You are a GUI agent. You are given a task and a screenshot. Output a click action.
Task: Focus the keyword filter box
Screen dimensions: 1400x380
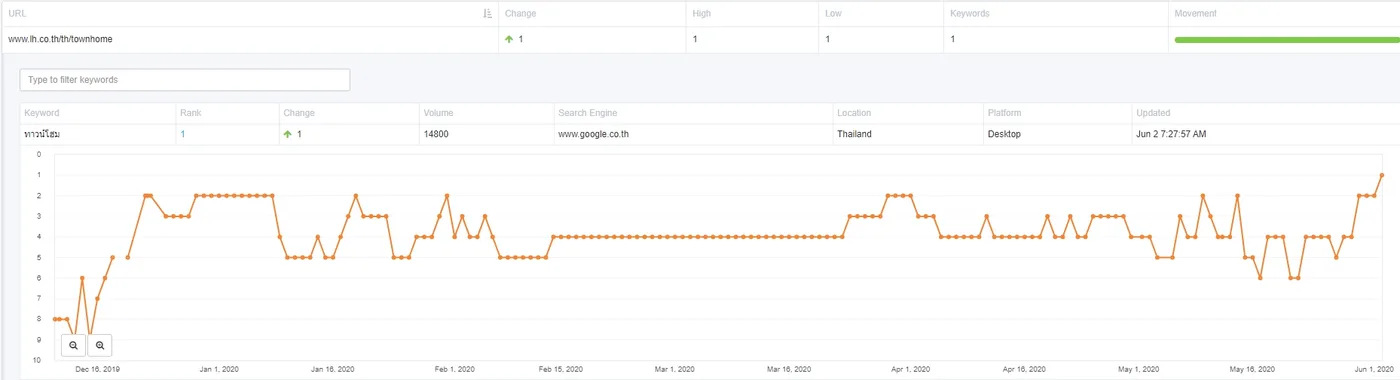[185, 80]
